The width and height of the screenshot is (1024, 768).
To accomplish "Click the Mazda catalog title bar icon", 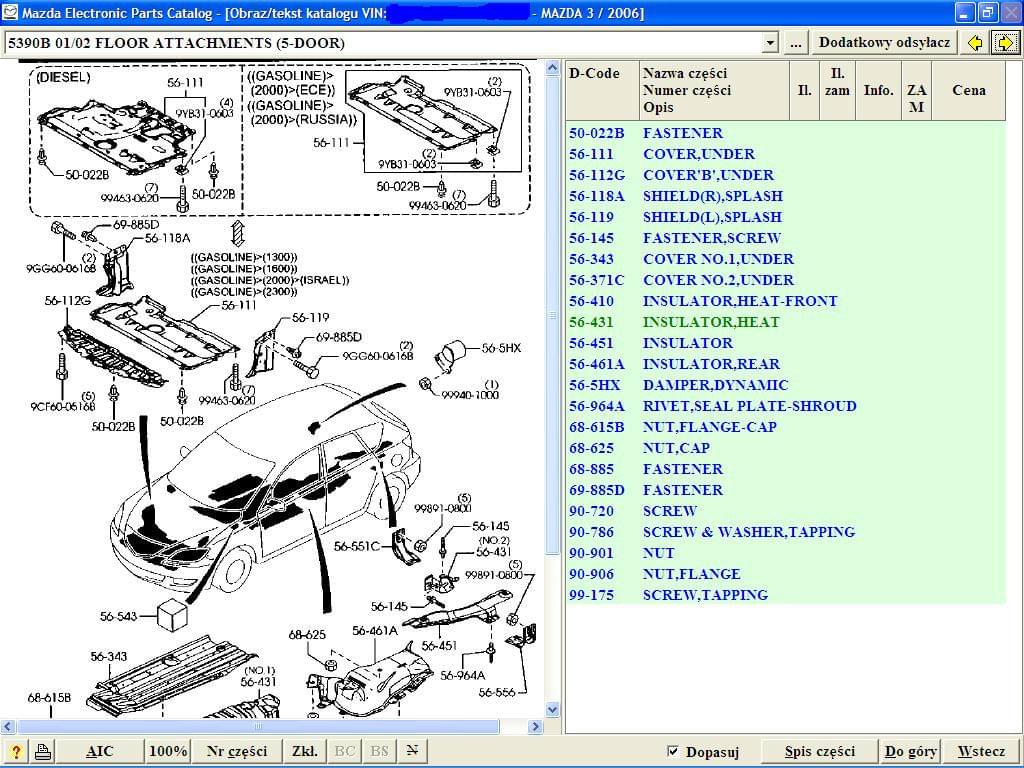I will (10, 12).
